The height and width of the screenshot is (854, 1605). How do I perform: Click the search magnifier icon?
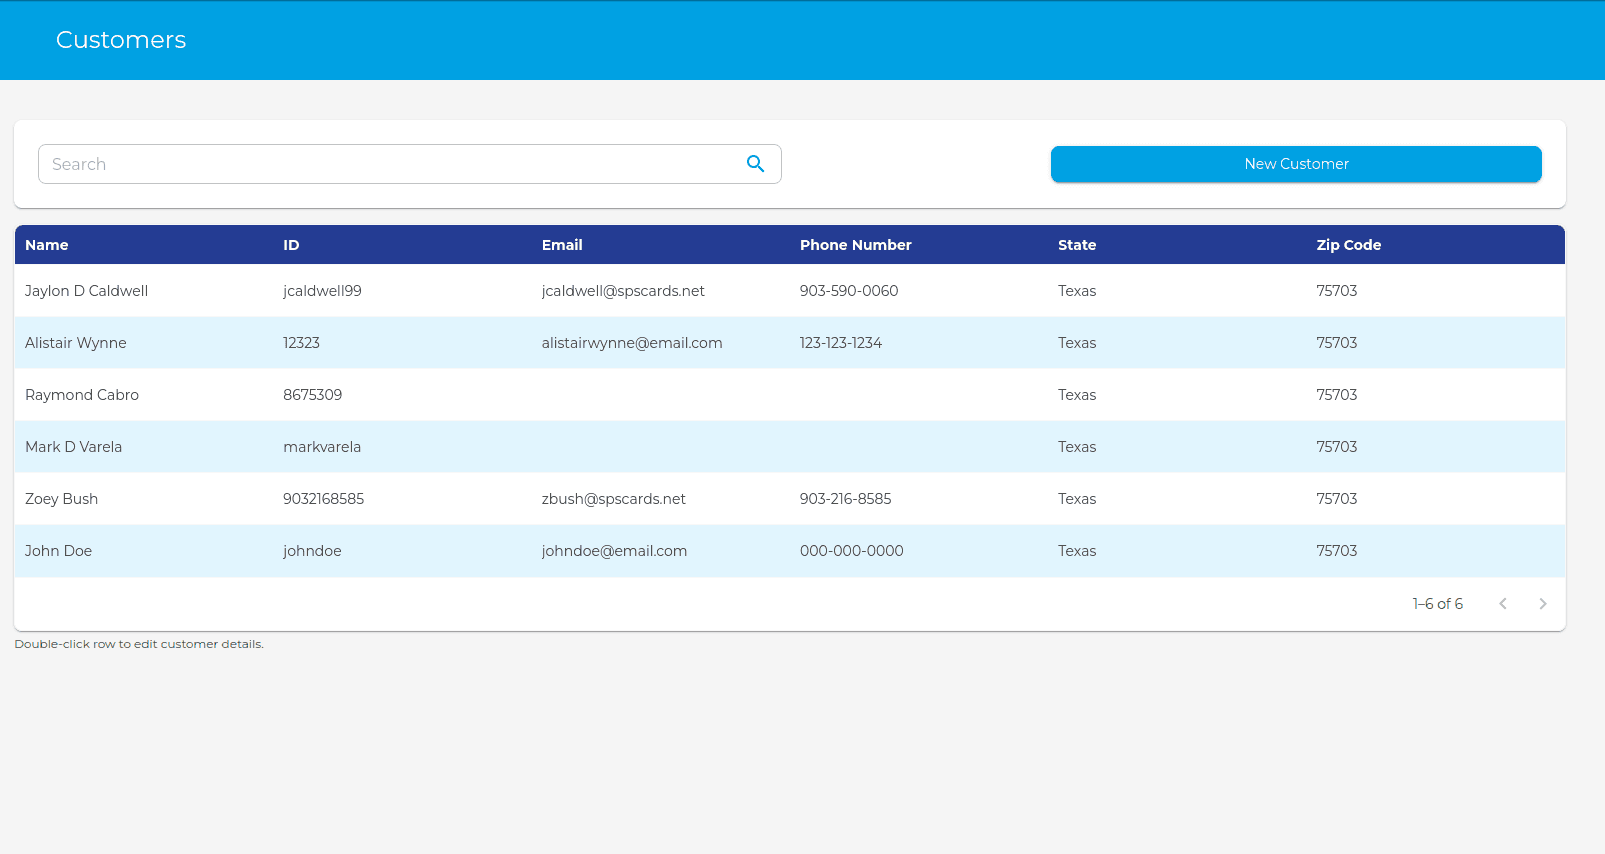pyautogui.click(x=755, y=164)
